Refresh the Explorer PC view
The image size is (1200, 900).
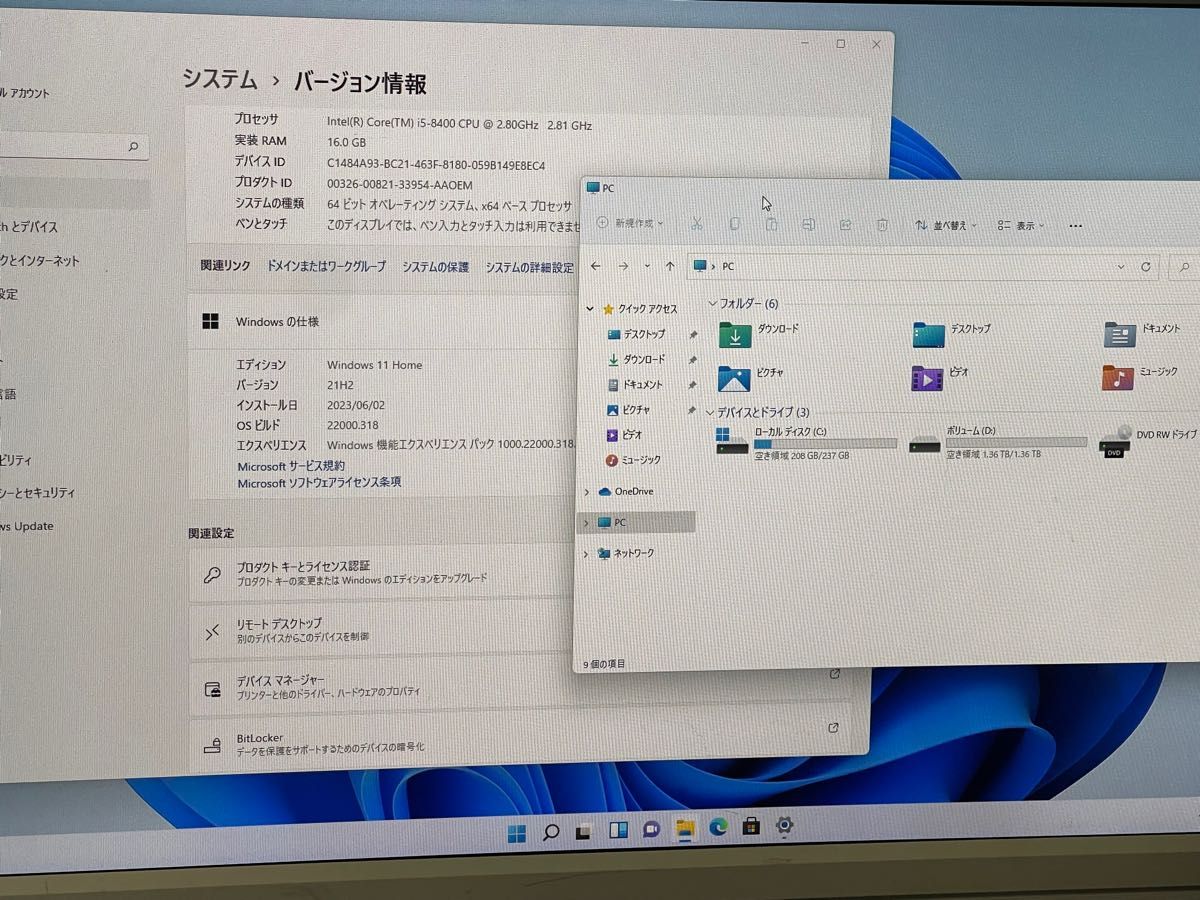pyautogui.click(x=1146, y=267)
